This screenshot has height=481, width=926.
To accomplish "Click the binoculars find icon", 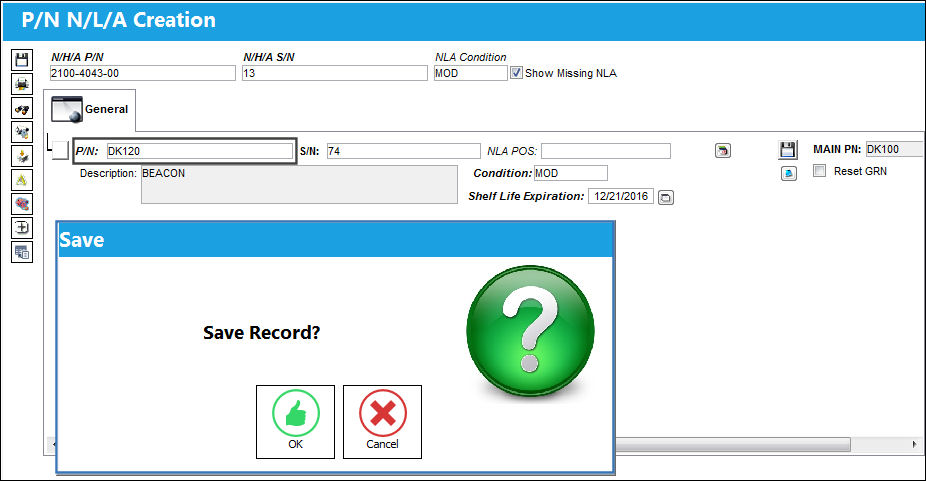I will pyautogui.click(x=22, y=108).
